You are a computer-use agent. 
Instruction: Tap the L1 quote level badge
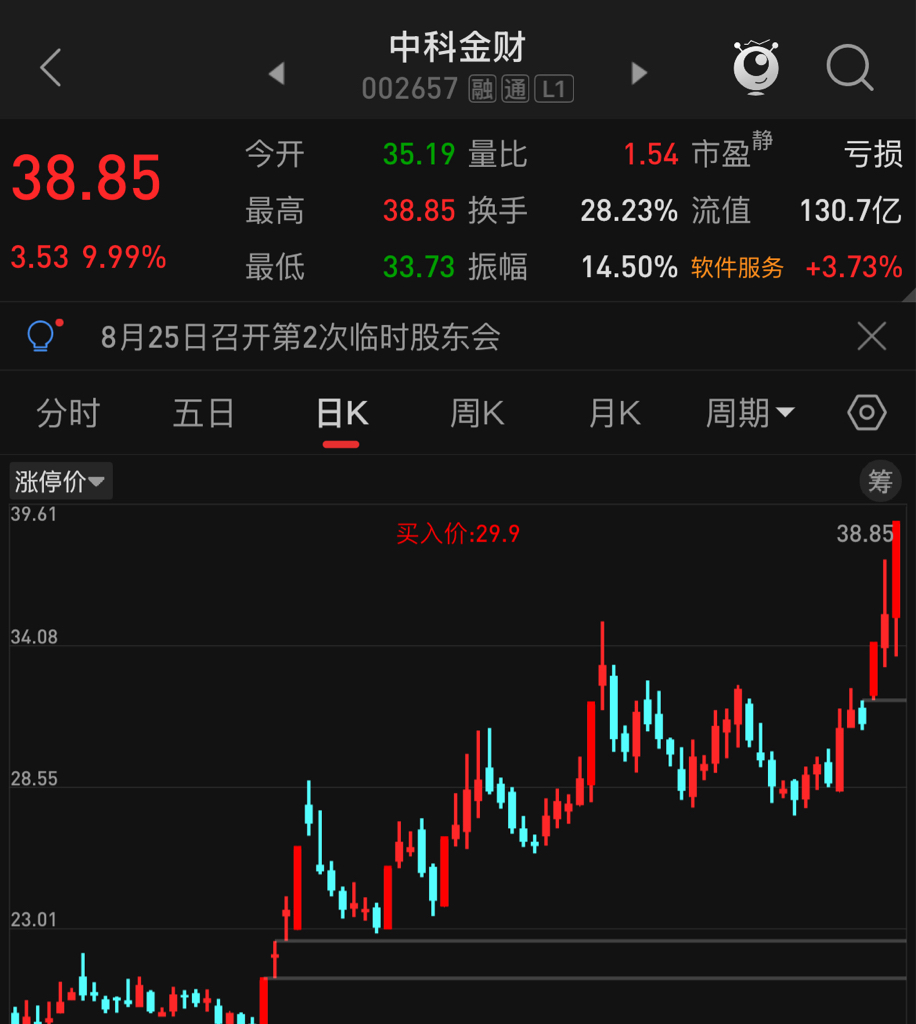(554, 89)
